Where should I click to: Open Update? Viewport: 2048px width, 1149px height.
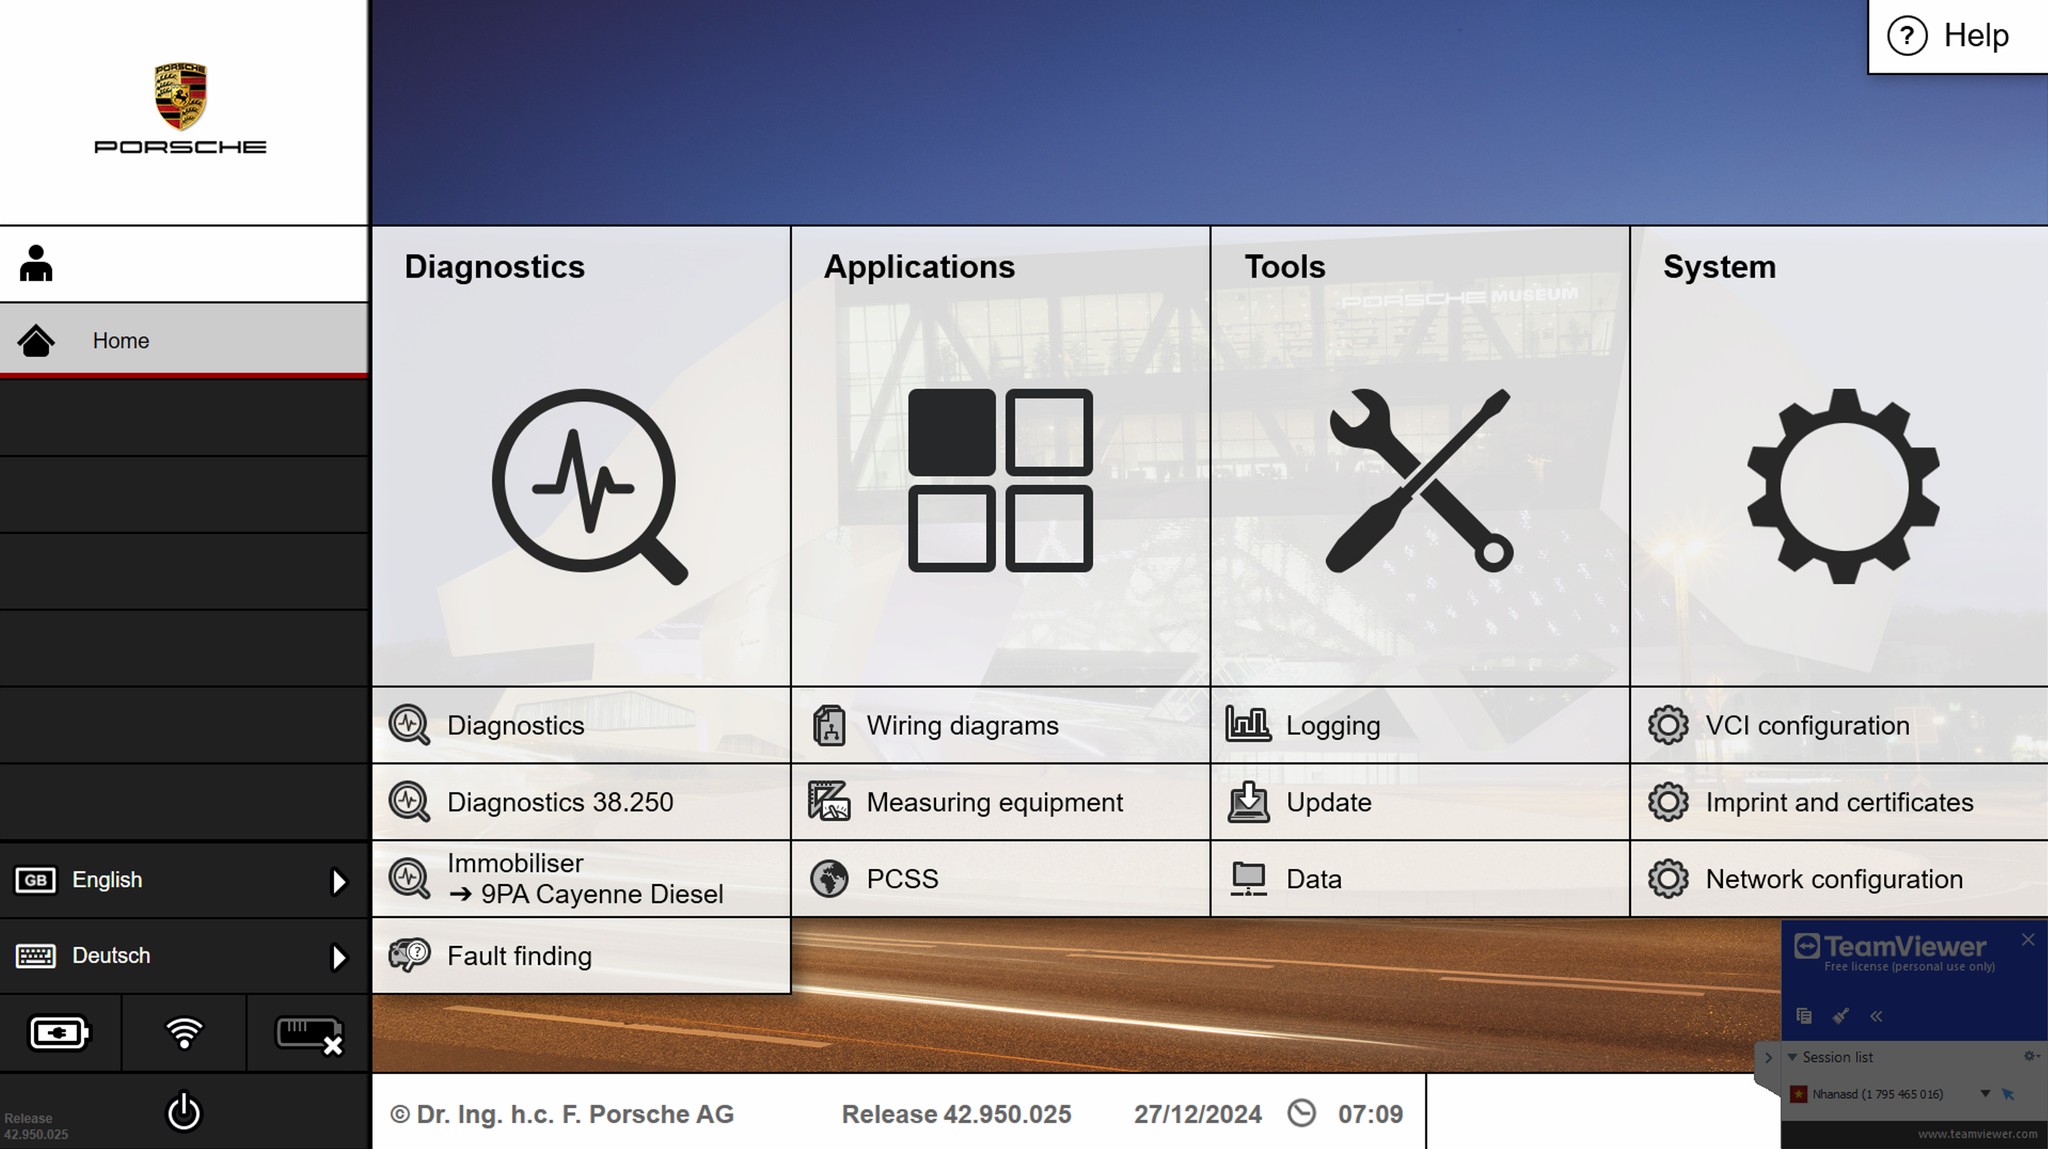click(x=1419, y=802)
